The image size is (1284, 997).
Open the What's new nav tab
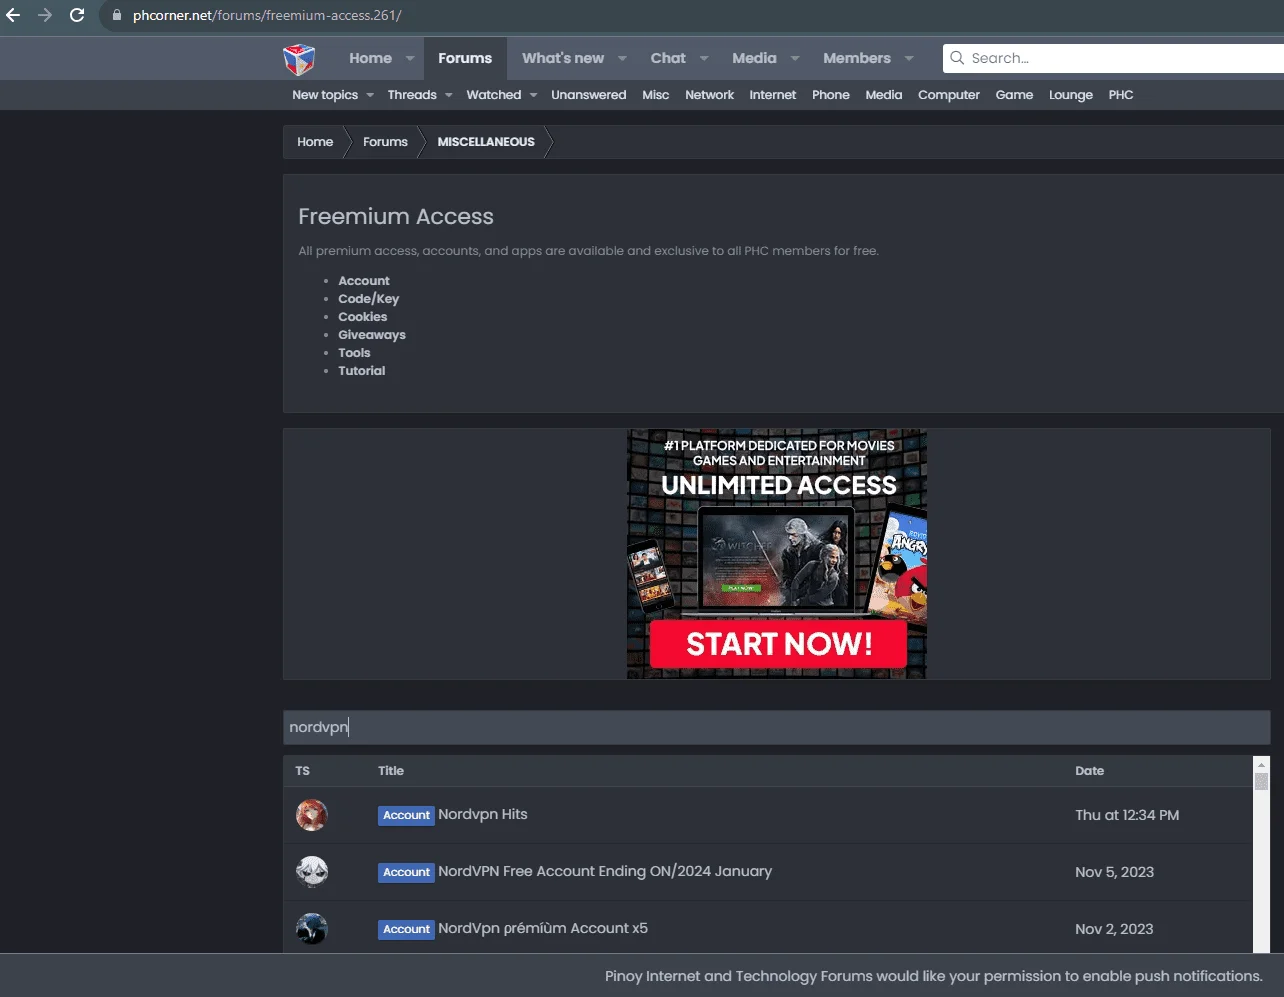pyautogui.click(x=563, y=58)
